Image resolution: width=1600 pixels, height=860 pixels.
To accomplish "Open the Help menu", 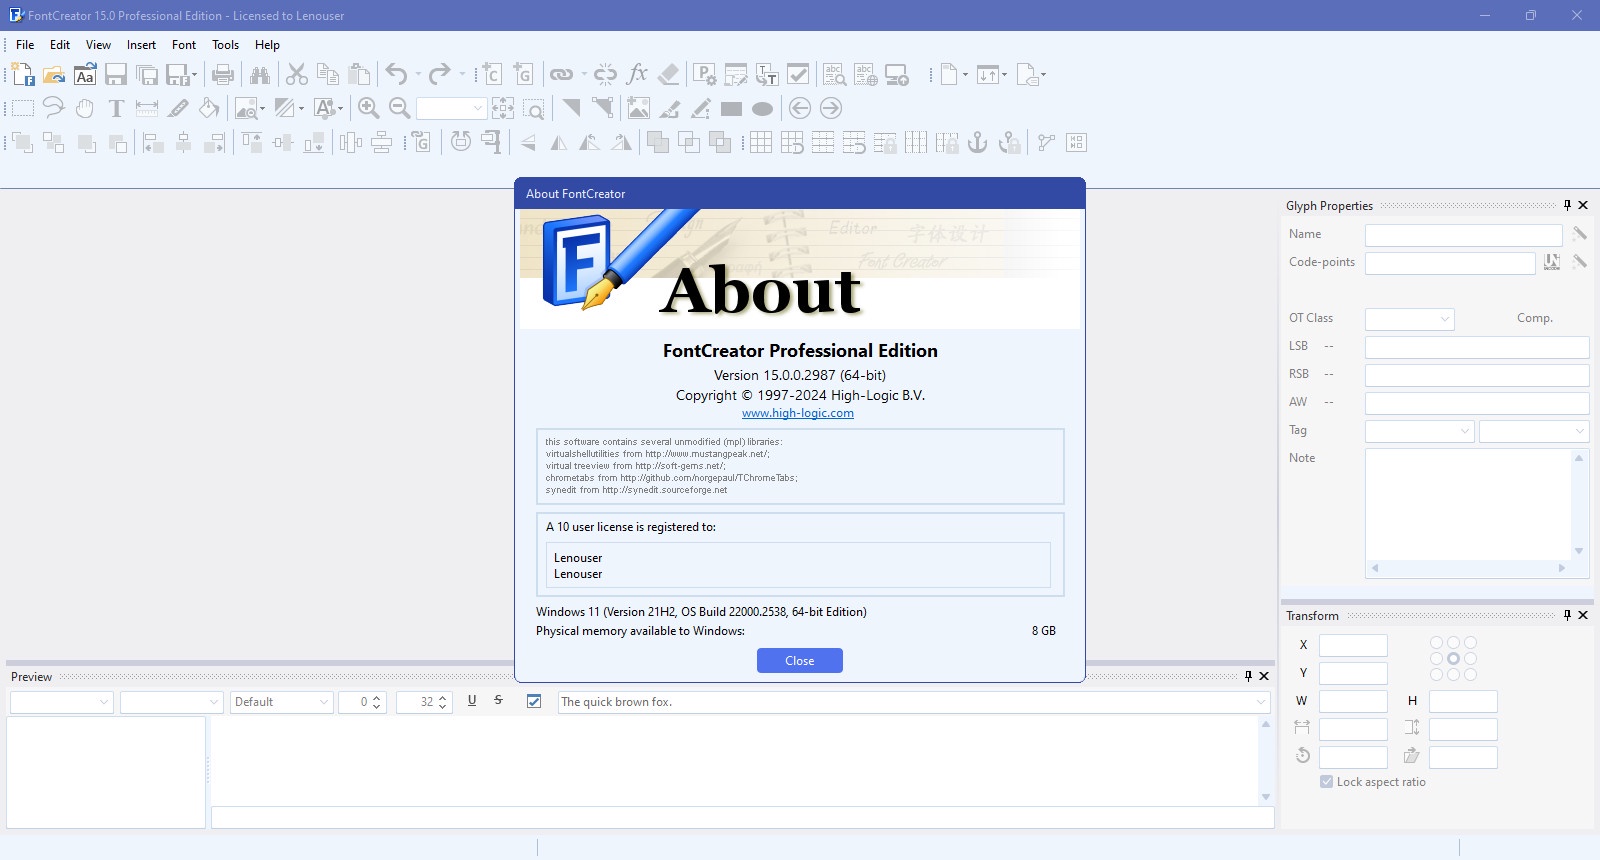I will coord(267,45).
